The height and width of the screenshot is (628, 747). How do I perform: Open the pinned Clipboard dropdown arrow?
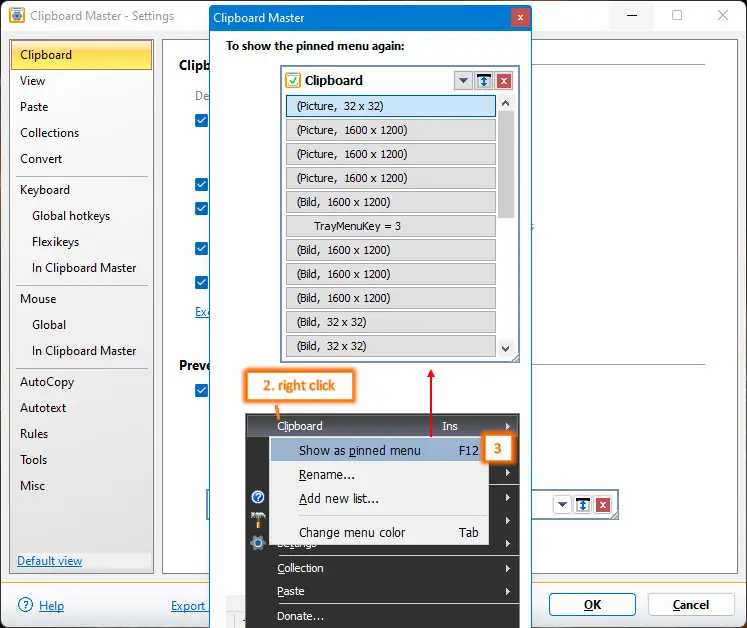pos(463,81)
